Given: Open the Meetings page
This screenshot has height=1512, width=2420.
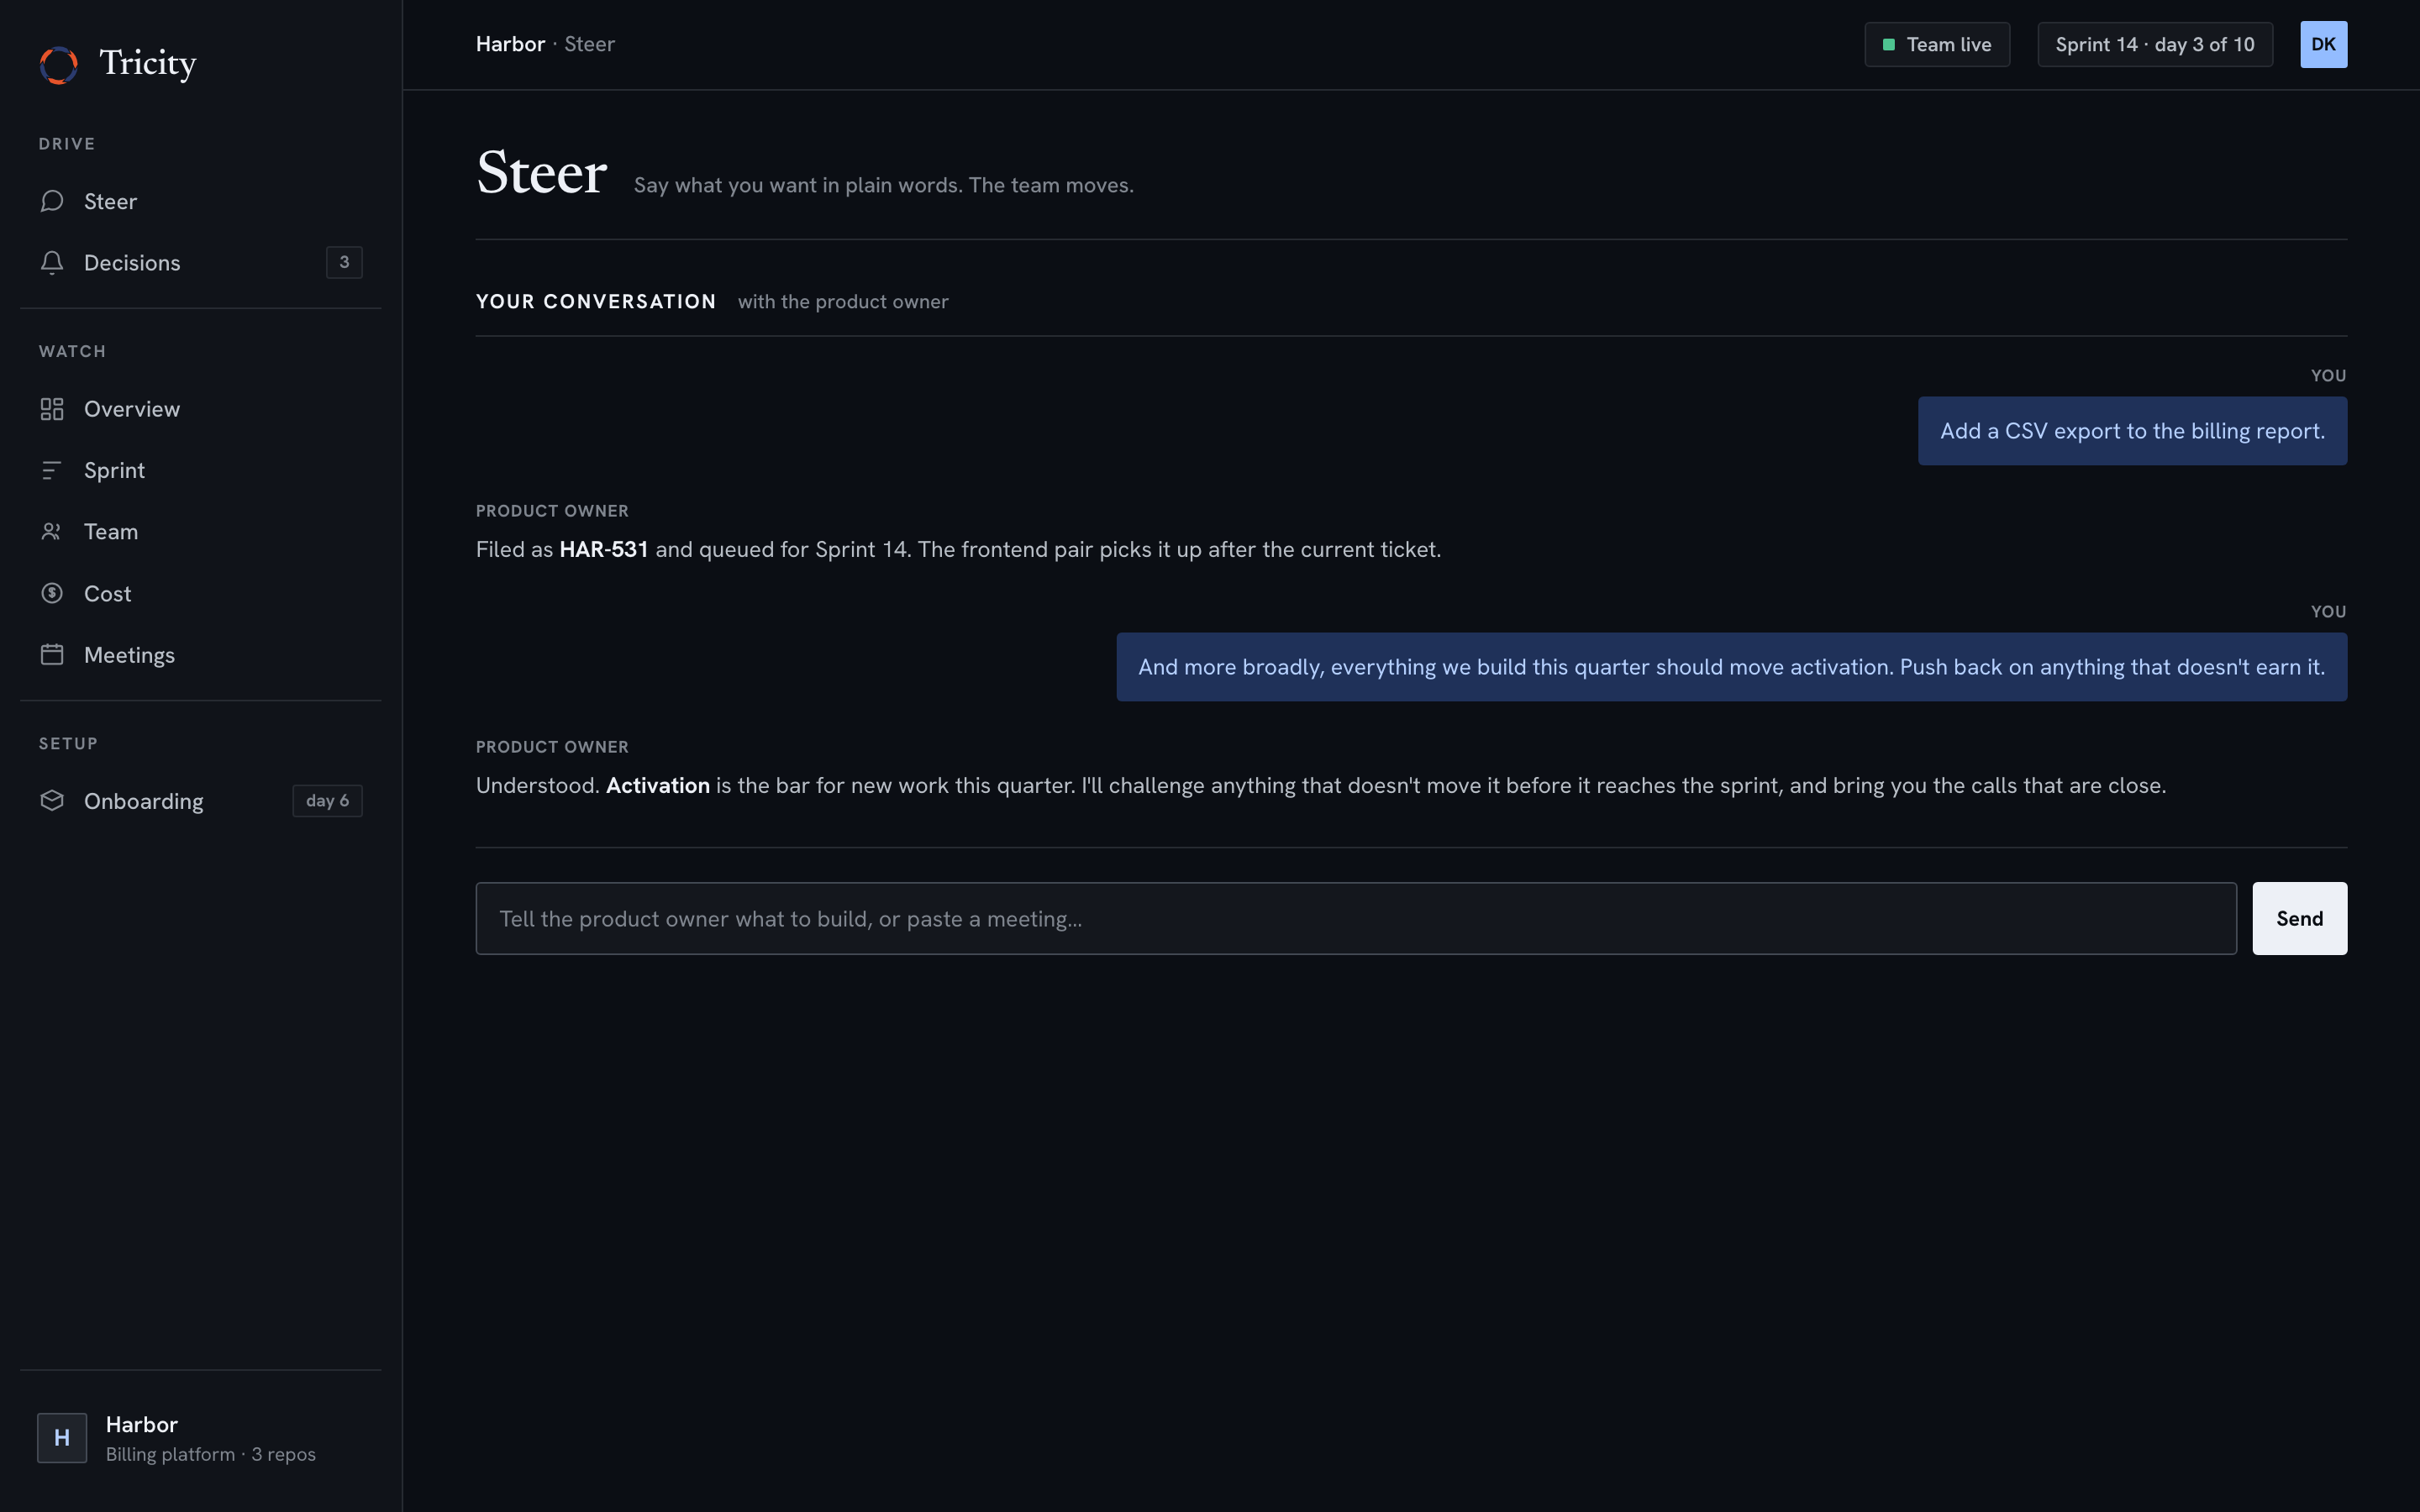Looking at the screenshot, I should (x=201, y=655).
